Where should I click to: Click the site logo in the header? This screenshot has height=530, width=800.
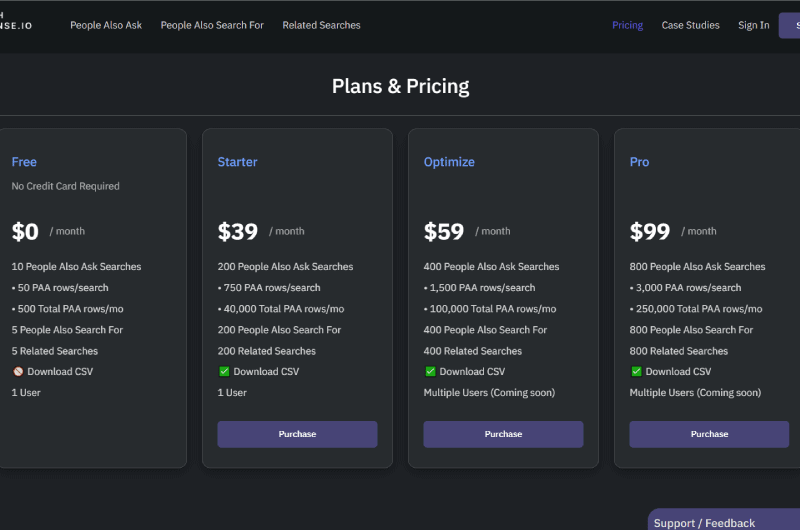tap(16, 21)
